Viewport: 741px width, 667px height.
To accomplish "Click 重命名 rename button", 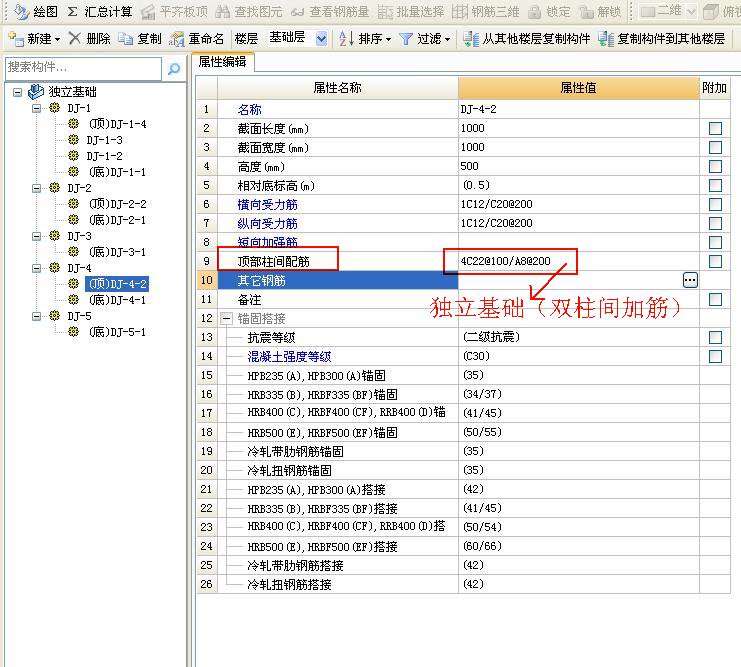I will (x=196, y=38).
